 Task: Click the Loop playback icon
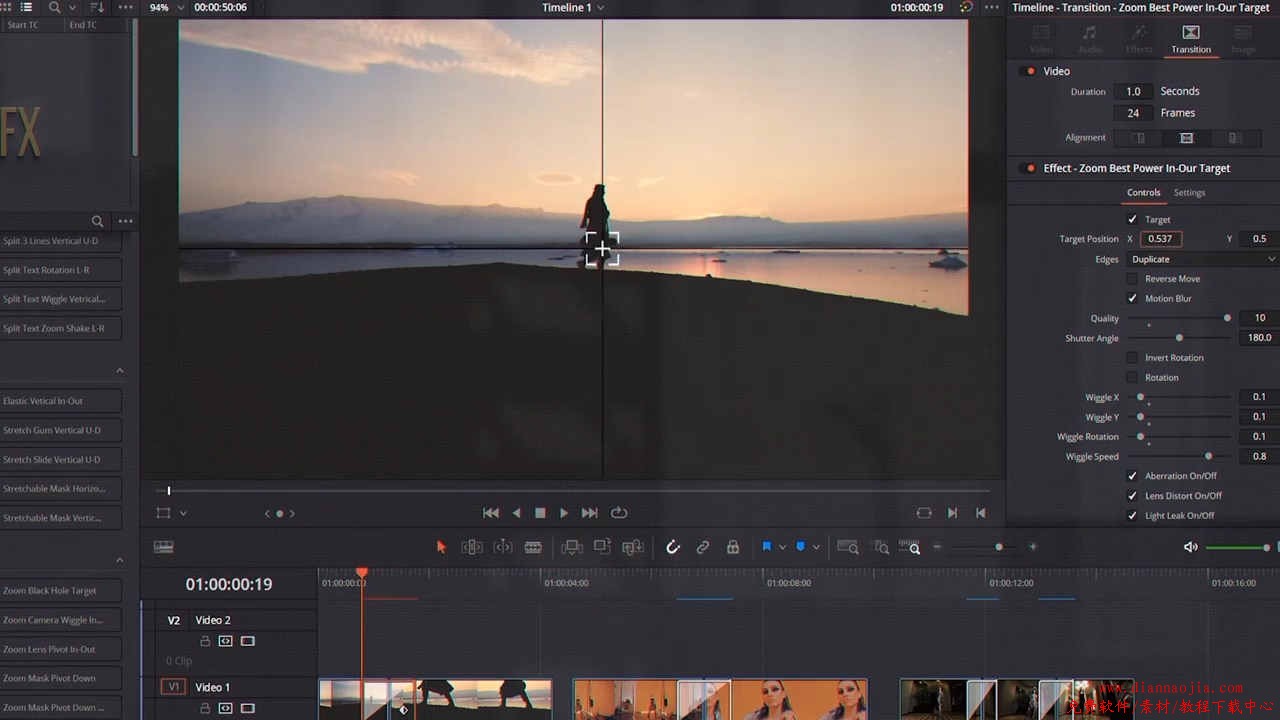pyautogui.click(x=619, y=513)
